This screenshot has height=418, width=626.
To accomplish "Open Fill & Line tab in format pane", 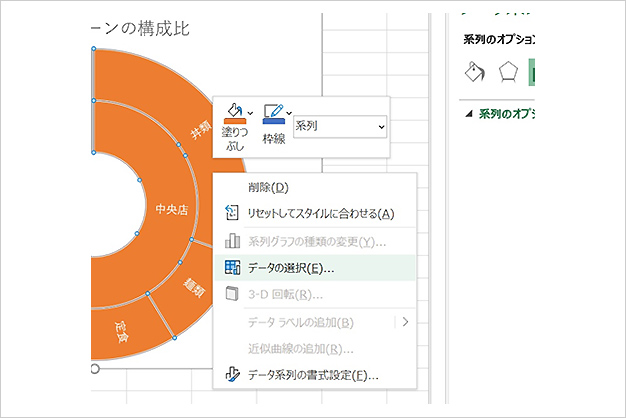I will click(x=475, y=72).
